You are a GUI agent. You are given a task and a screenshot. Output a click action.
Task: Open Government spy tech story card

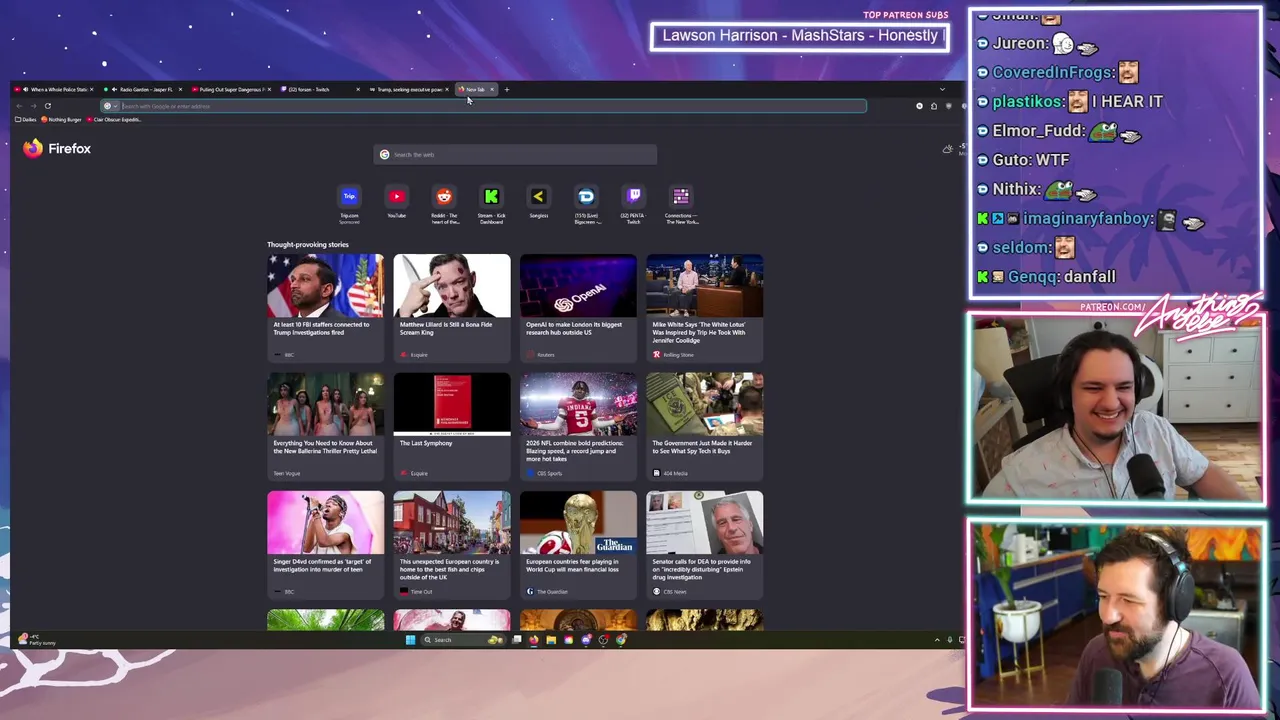pos(705,427)
